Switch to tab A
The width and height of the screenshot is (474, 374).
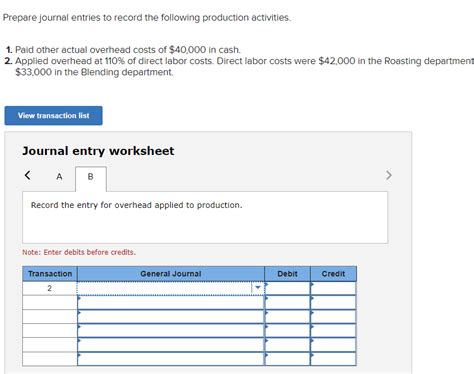tap(59, 176)
